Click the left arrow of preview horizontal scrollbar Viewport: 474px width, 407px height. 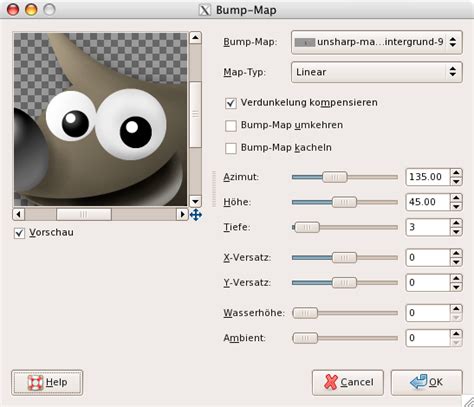[18, 214]
